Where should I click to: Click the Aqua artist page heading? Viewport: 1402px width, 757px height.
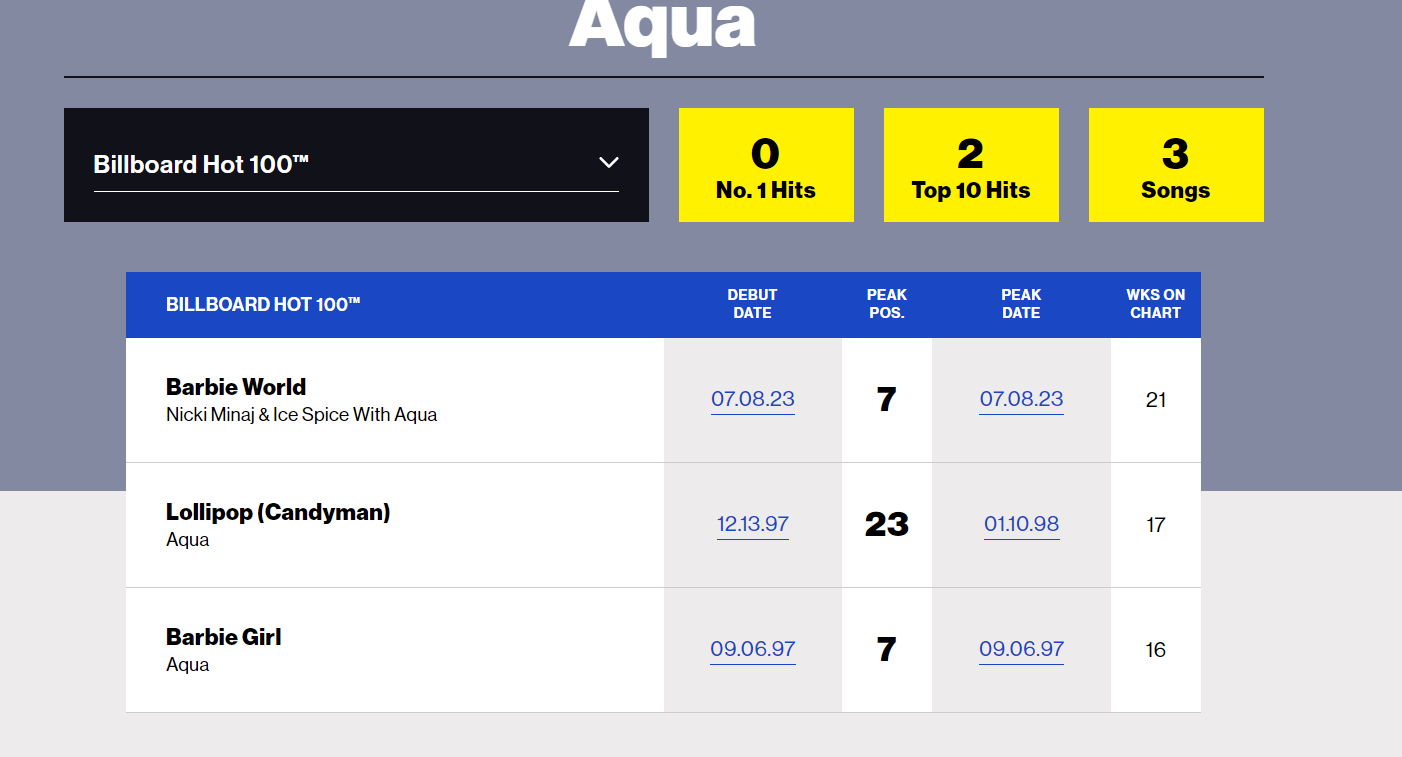(x=662, y=25)
